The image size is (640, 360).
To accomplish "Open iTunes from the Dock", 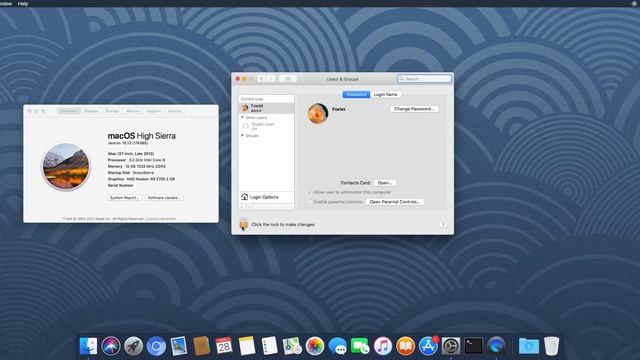I will coord(382,346).
